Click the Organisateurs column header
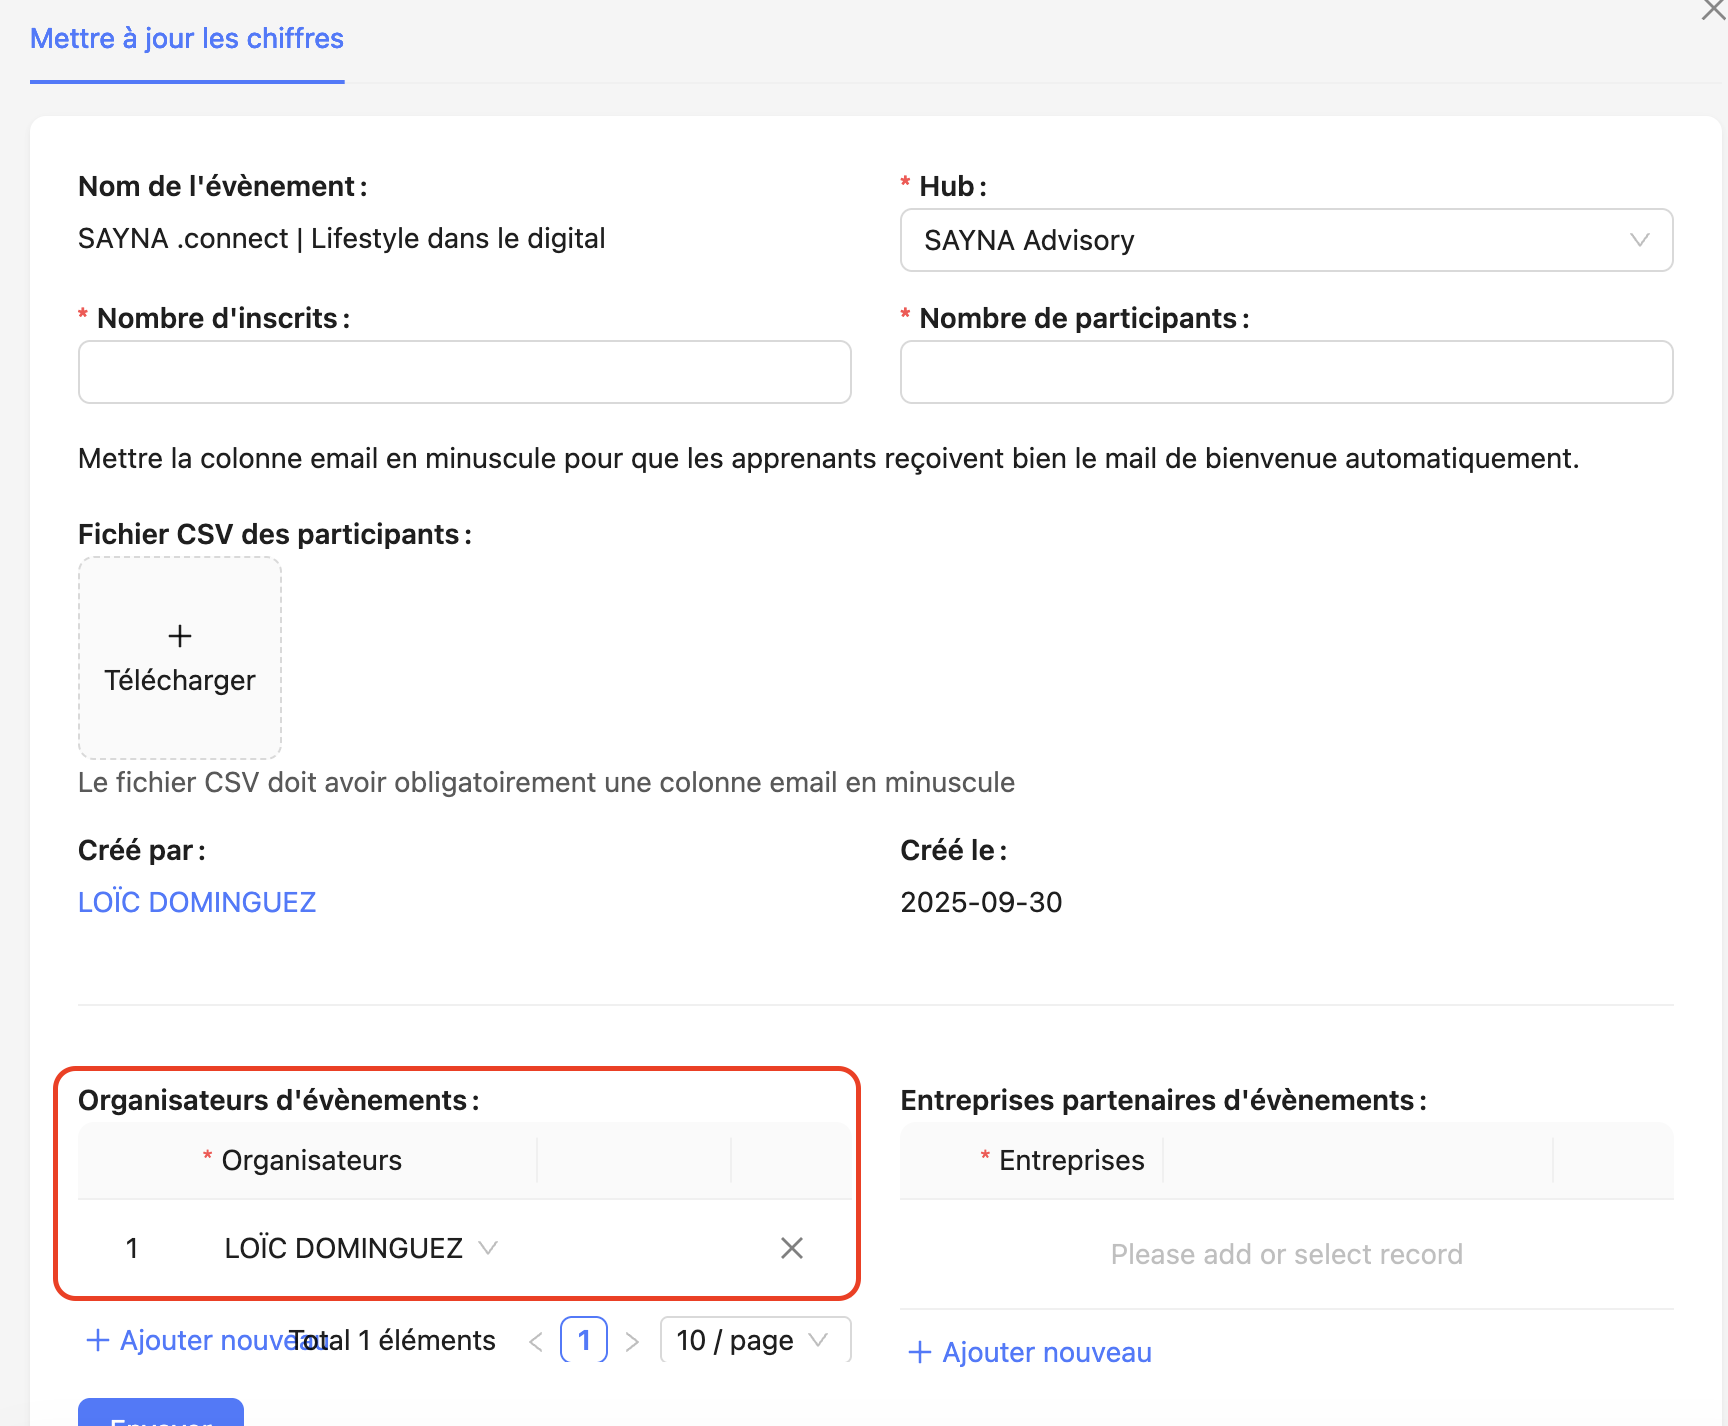The image size is (1728, 1426). pyautogui.click(x=311, y=1160)
